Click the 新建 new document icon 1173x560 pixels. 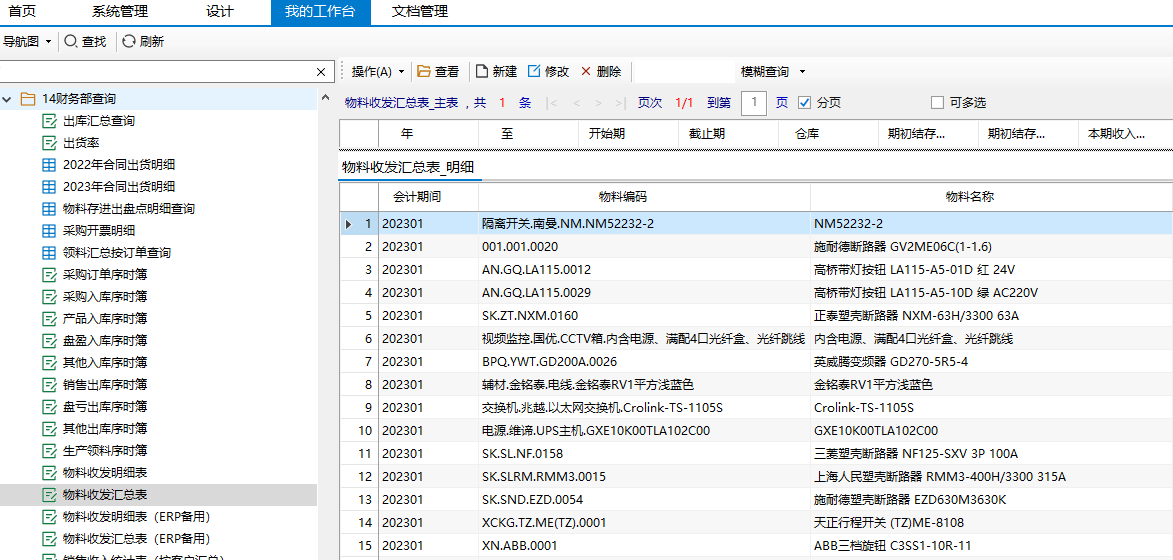482,72
